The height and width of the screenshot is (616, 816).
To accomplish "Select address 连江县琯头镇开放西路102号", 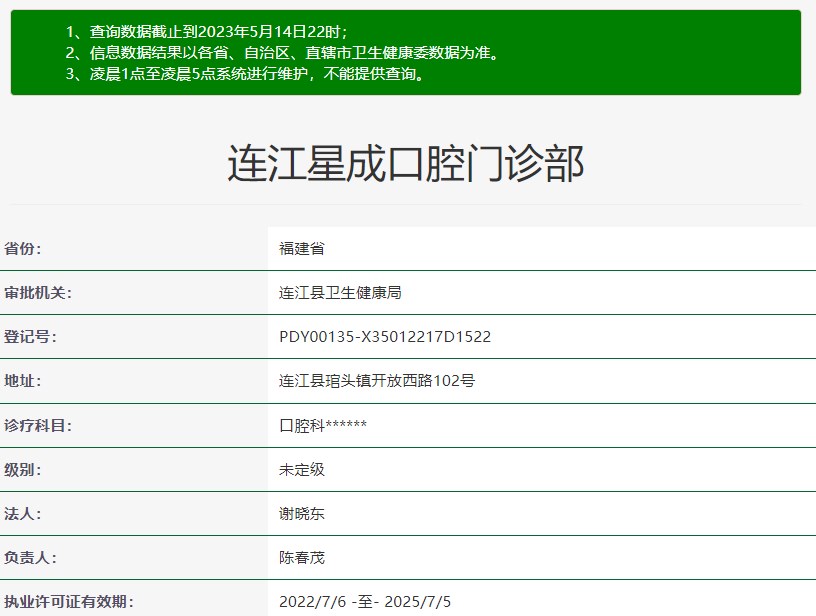I will (377, 381).
